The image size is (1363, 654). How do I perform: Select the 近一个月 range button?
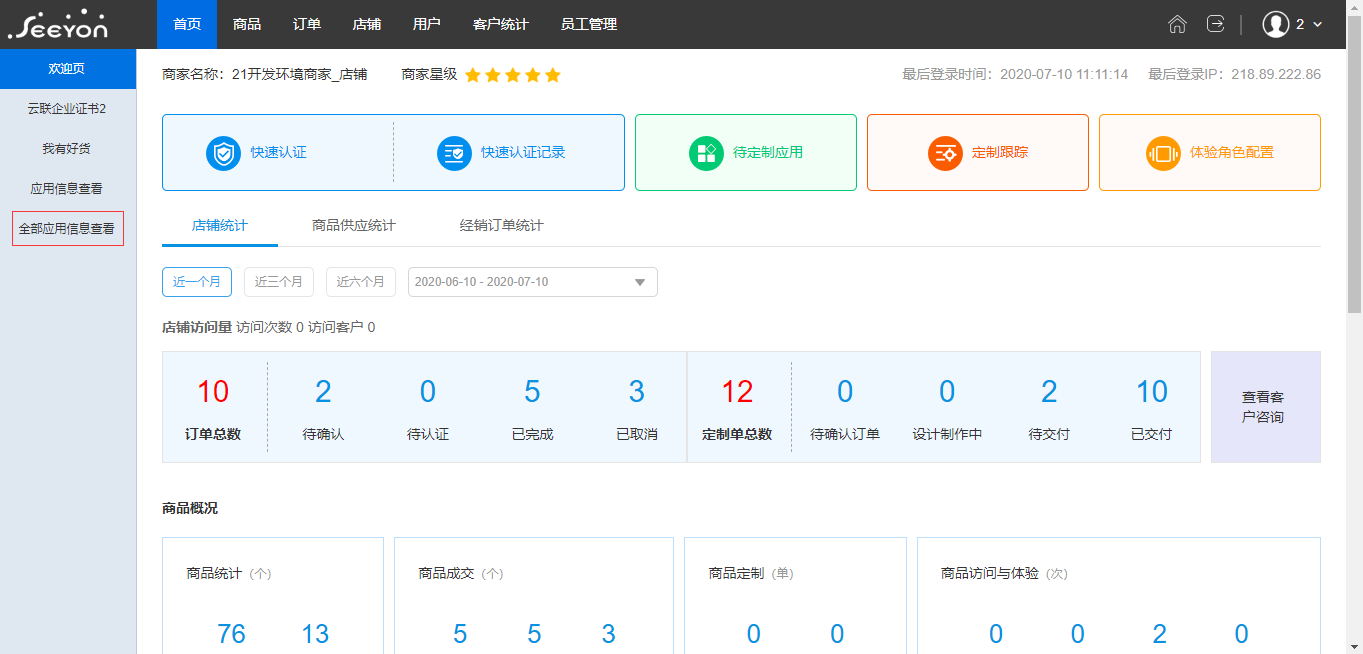[197, 282]
